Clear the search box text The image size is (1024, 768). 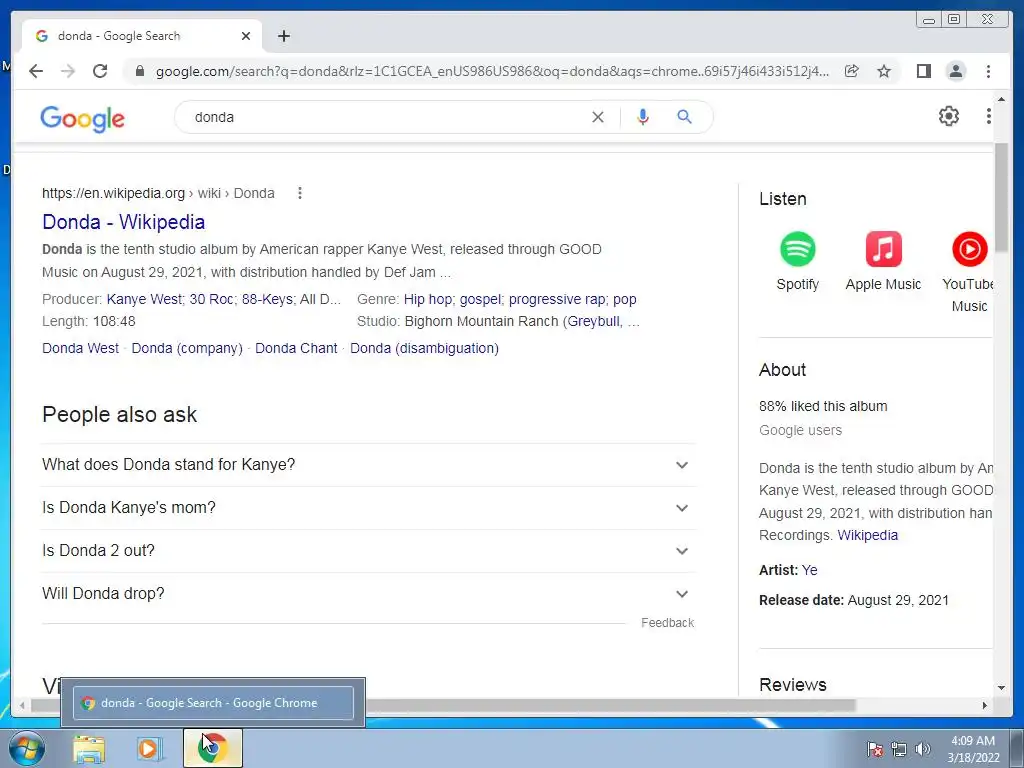[598, 117]
